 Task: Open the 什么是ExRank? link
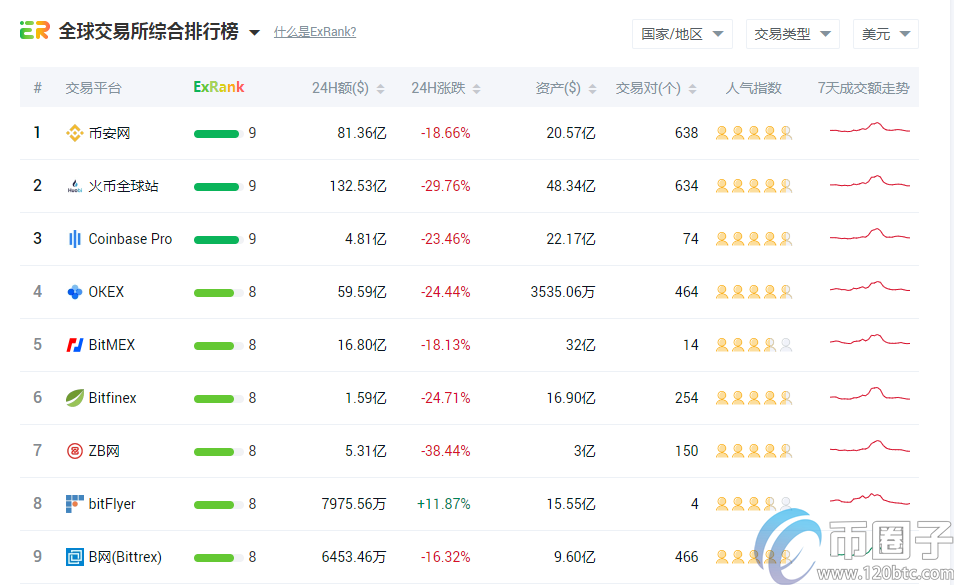point(315,32)
